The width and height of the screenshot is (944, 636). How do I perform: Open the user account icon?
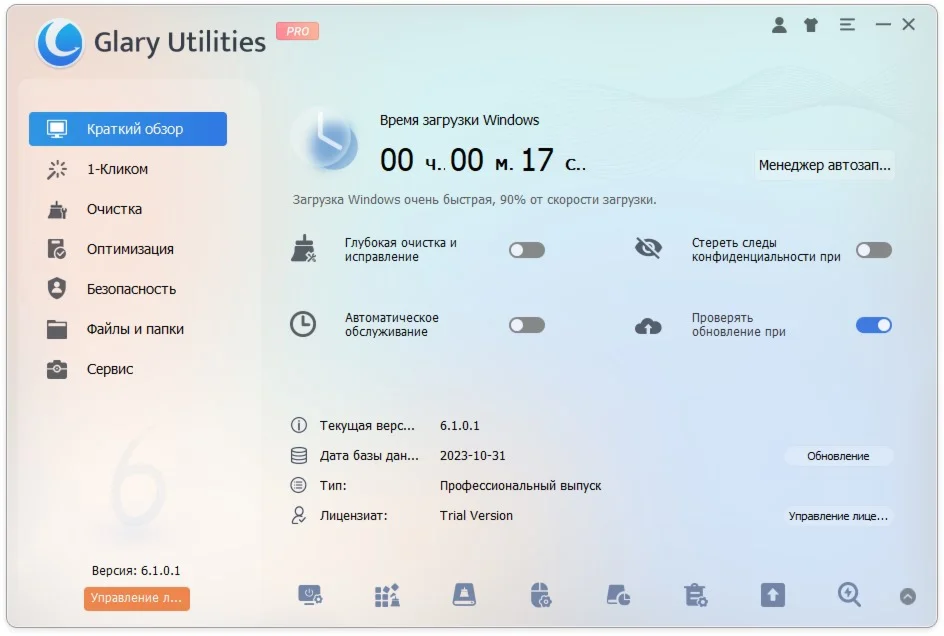pos(779,25)
